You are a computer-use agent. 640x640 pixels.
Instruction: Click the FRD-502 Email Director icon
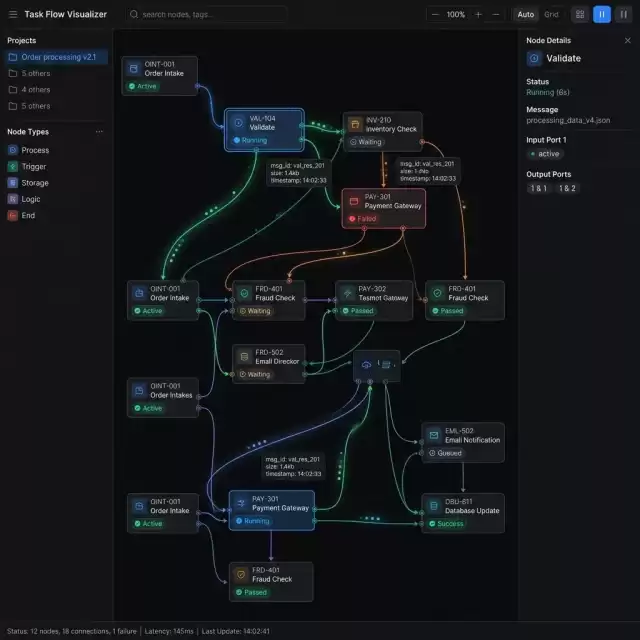click(244, 357)
